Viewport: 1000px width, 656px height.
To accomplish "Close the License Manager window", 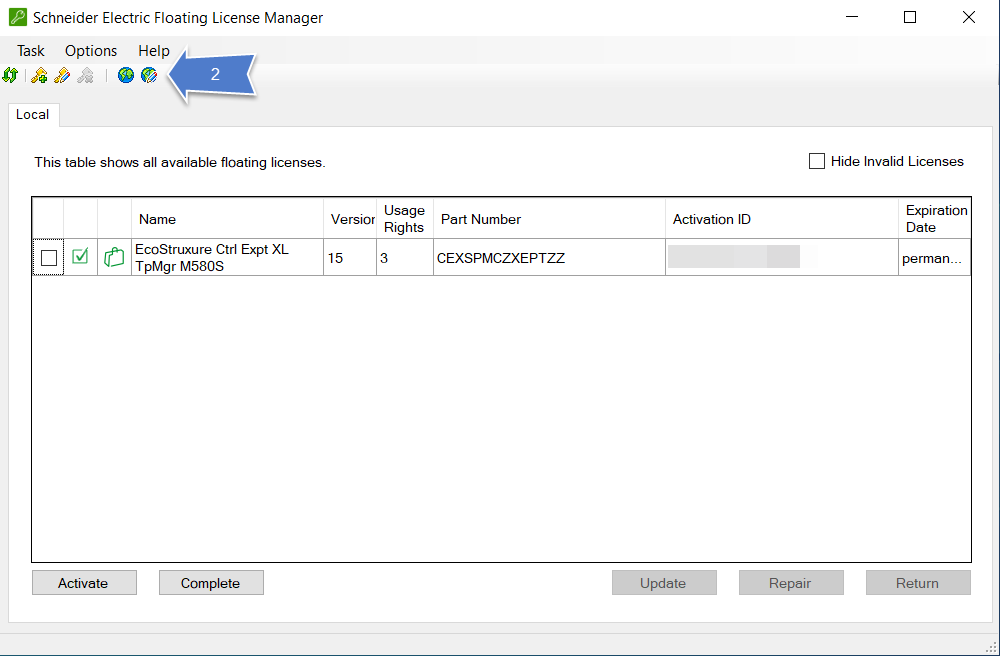I will pyautogui.click(x=969, y=17).
